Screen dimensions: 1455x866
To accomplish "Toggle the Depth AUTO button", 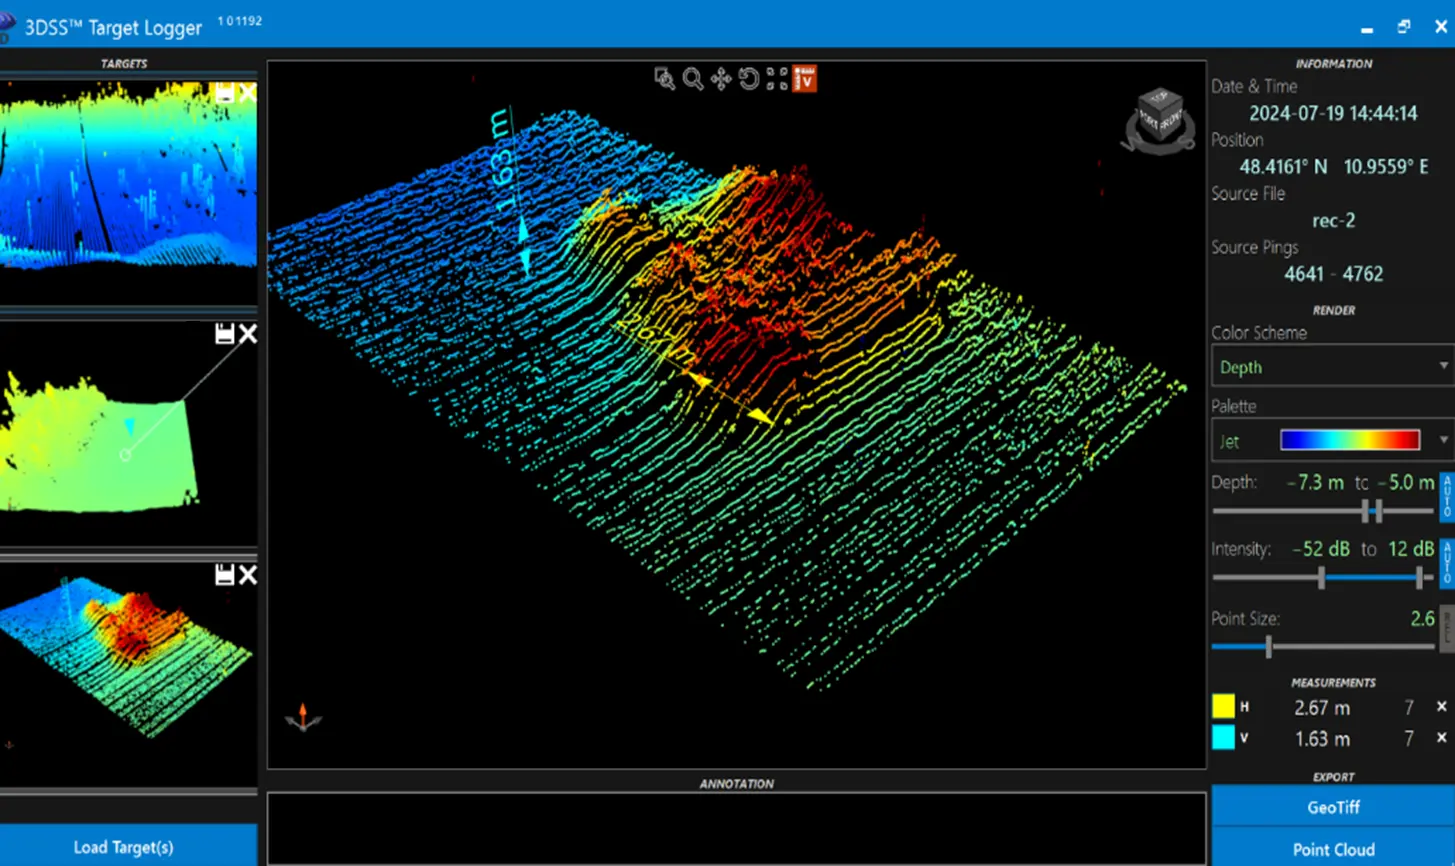I will tap(1447, 497).
